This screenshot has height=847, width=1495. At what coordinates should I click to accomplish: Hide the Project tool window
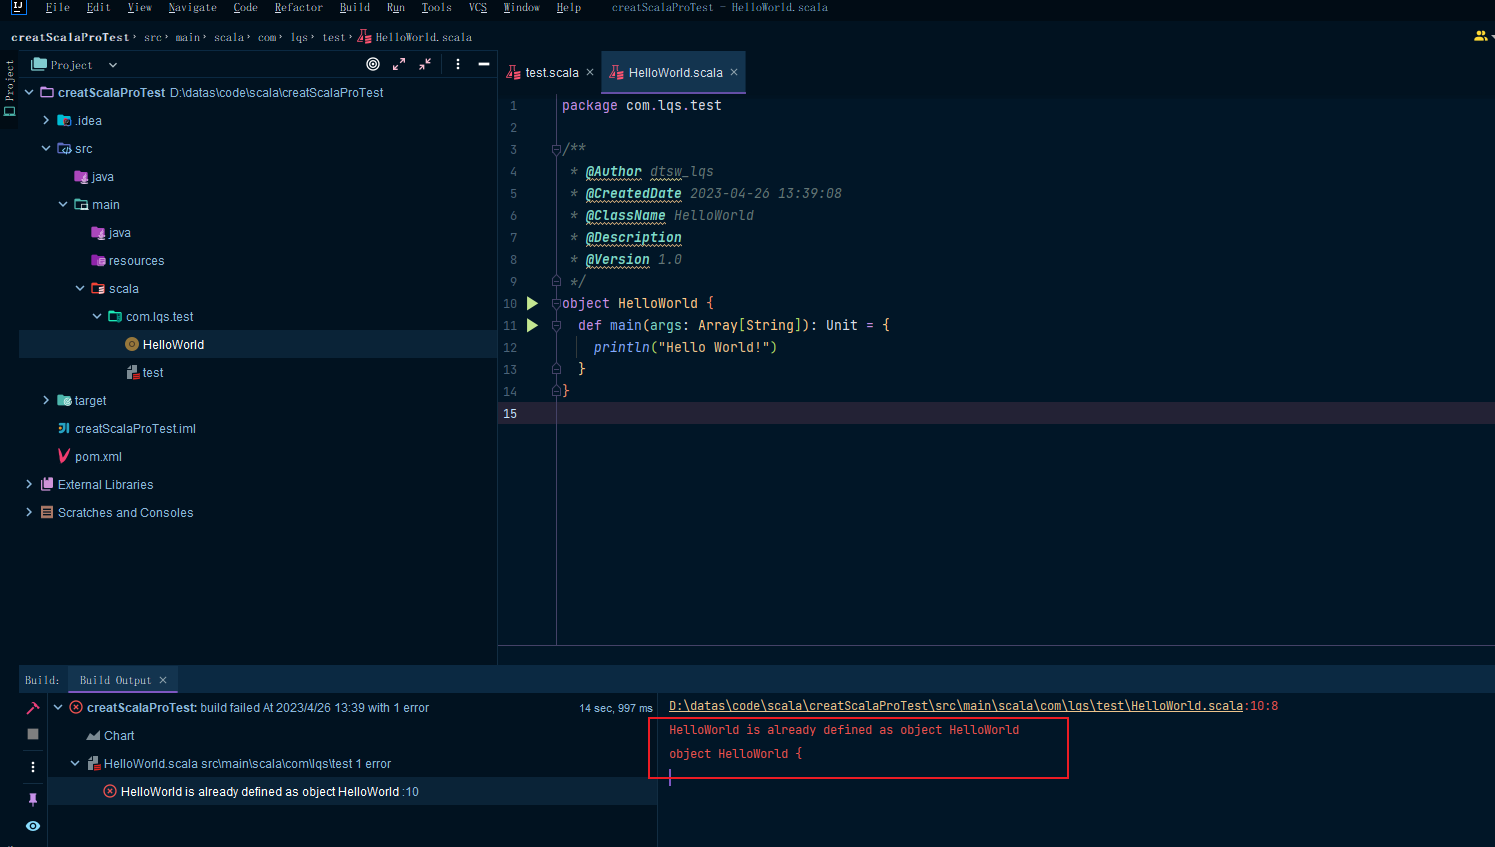click(484, 64)
